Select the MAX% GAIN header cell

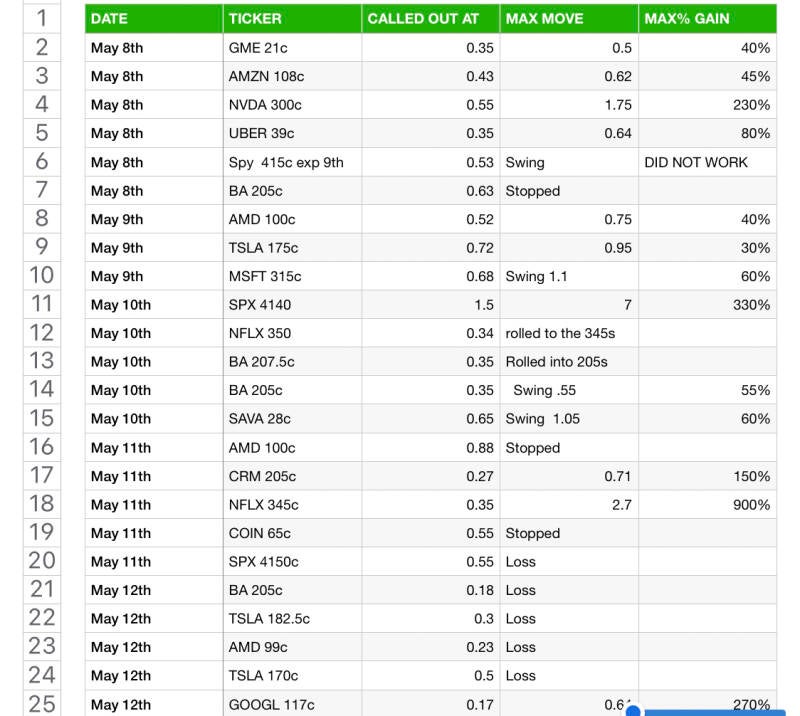tap(707, 18)
